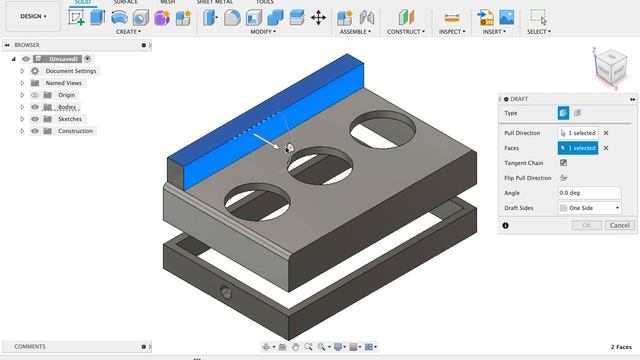Expand the Named Views tree node
640x360 pixels.
pos(22,83)
